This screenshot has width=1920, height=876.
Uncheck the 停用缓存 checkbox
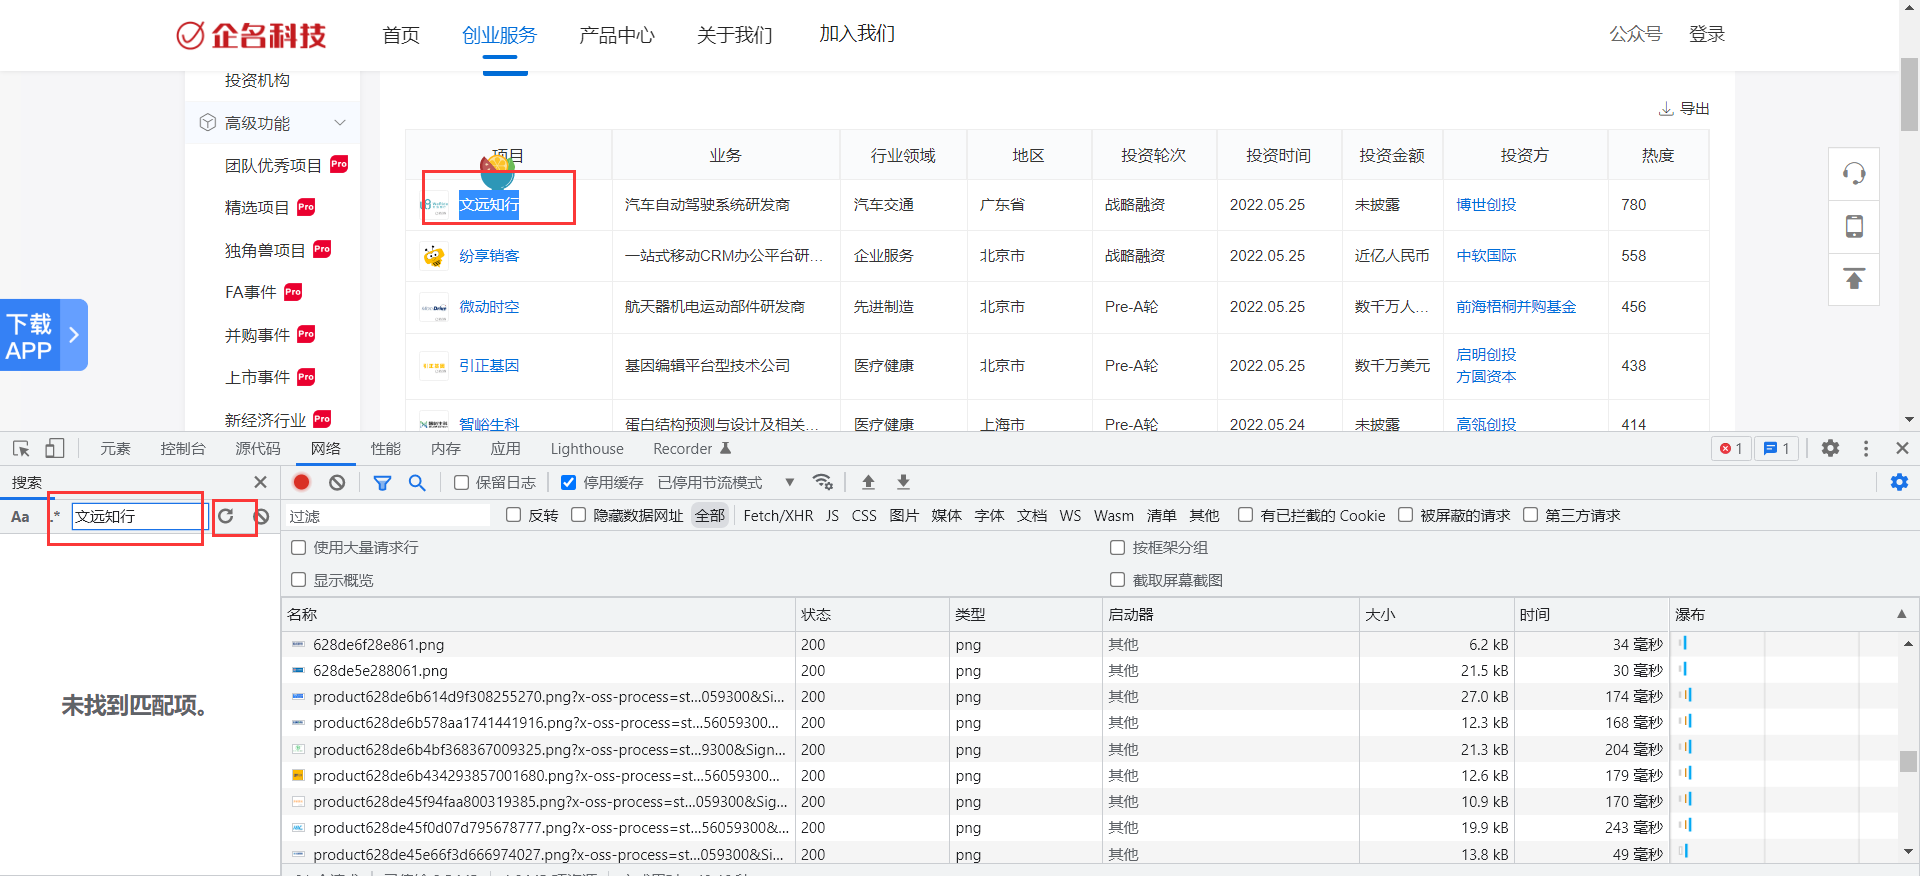(x=568, y=483)
